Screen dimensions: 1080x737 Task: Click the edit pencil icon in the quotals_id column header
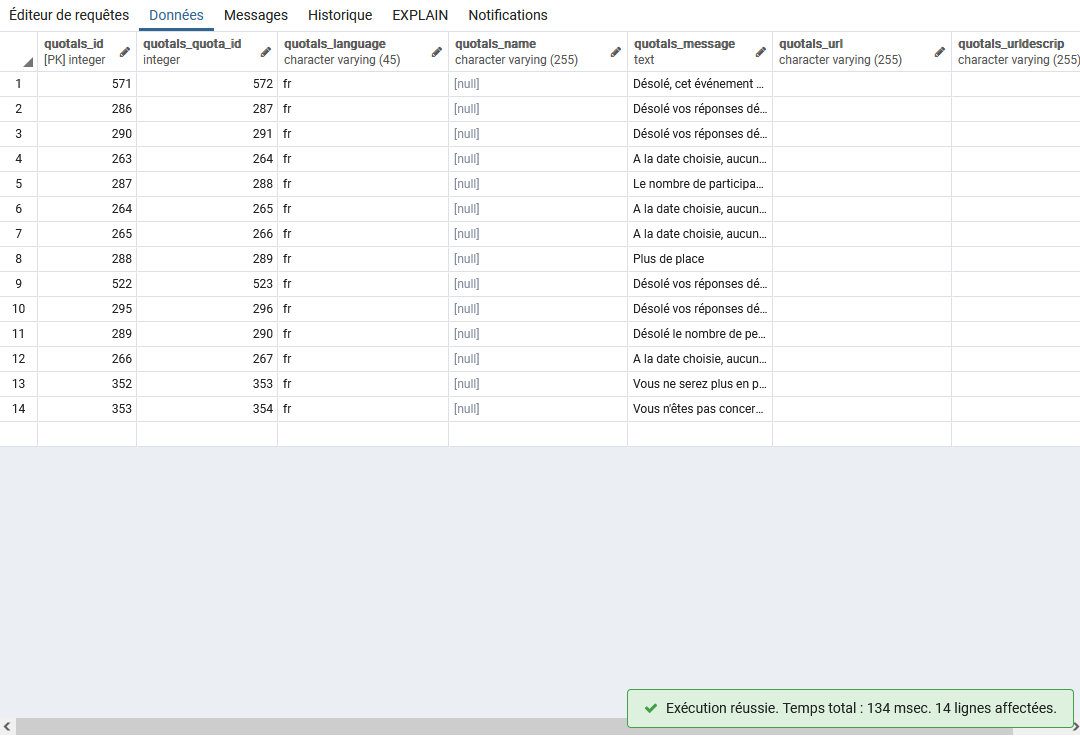125,52
